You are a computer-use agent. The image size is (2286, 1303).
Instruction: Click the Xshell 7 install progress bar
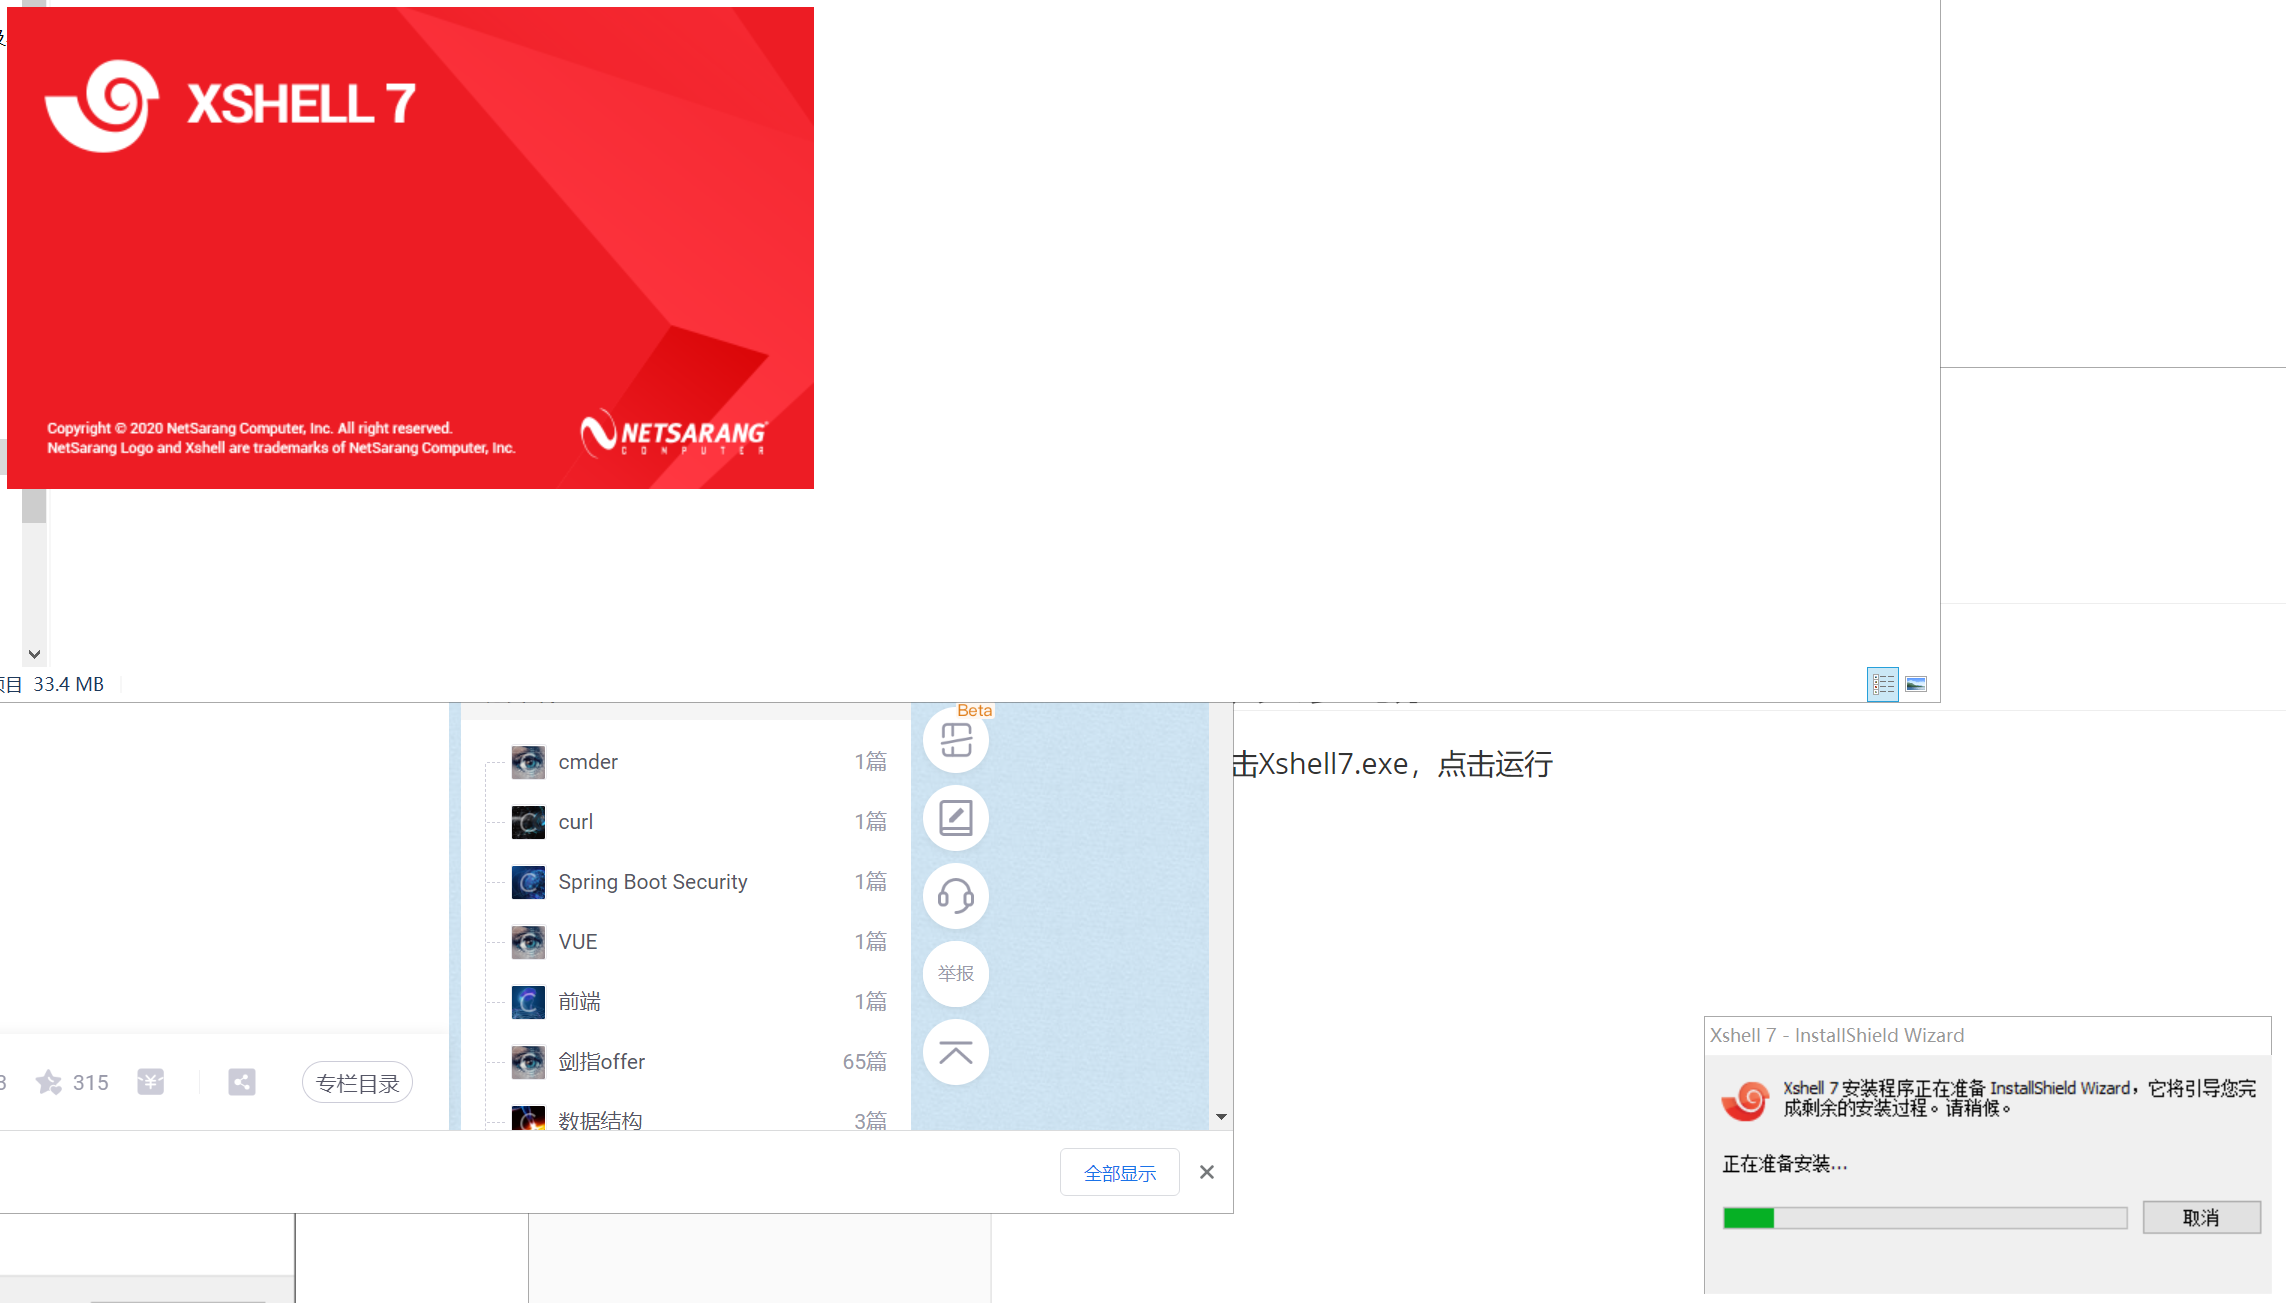pos(1925,1217)
